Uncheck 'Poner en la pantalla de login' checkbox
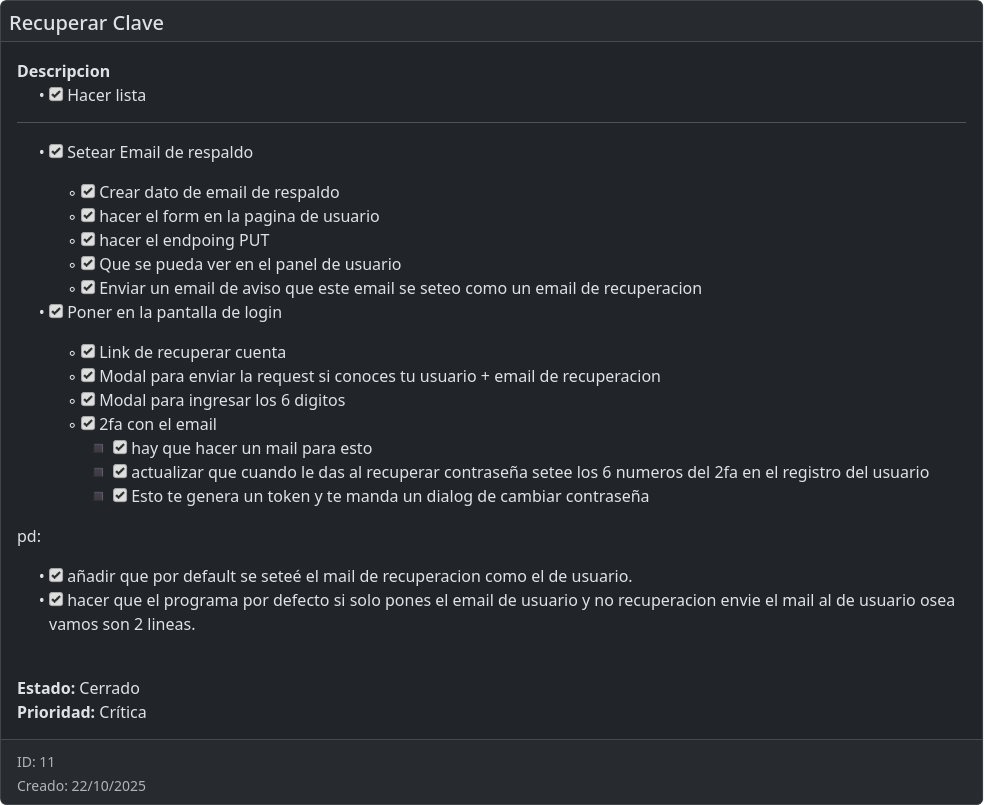The image size is (984, 805). 56,312
